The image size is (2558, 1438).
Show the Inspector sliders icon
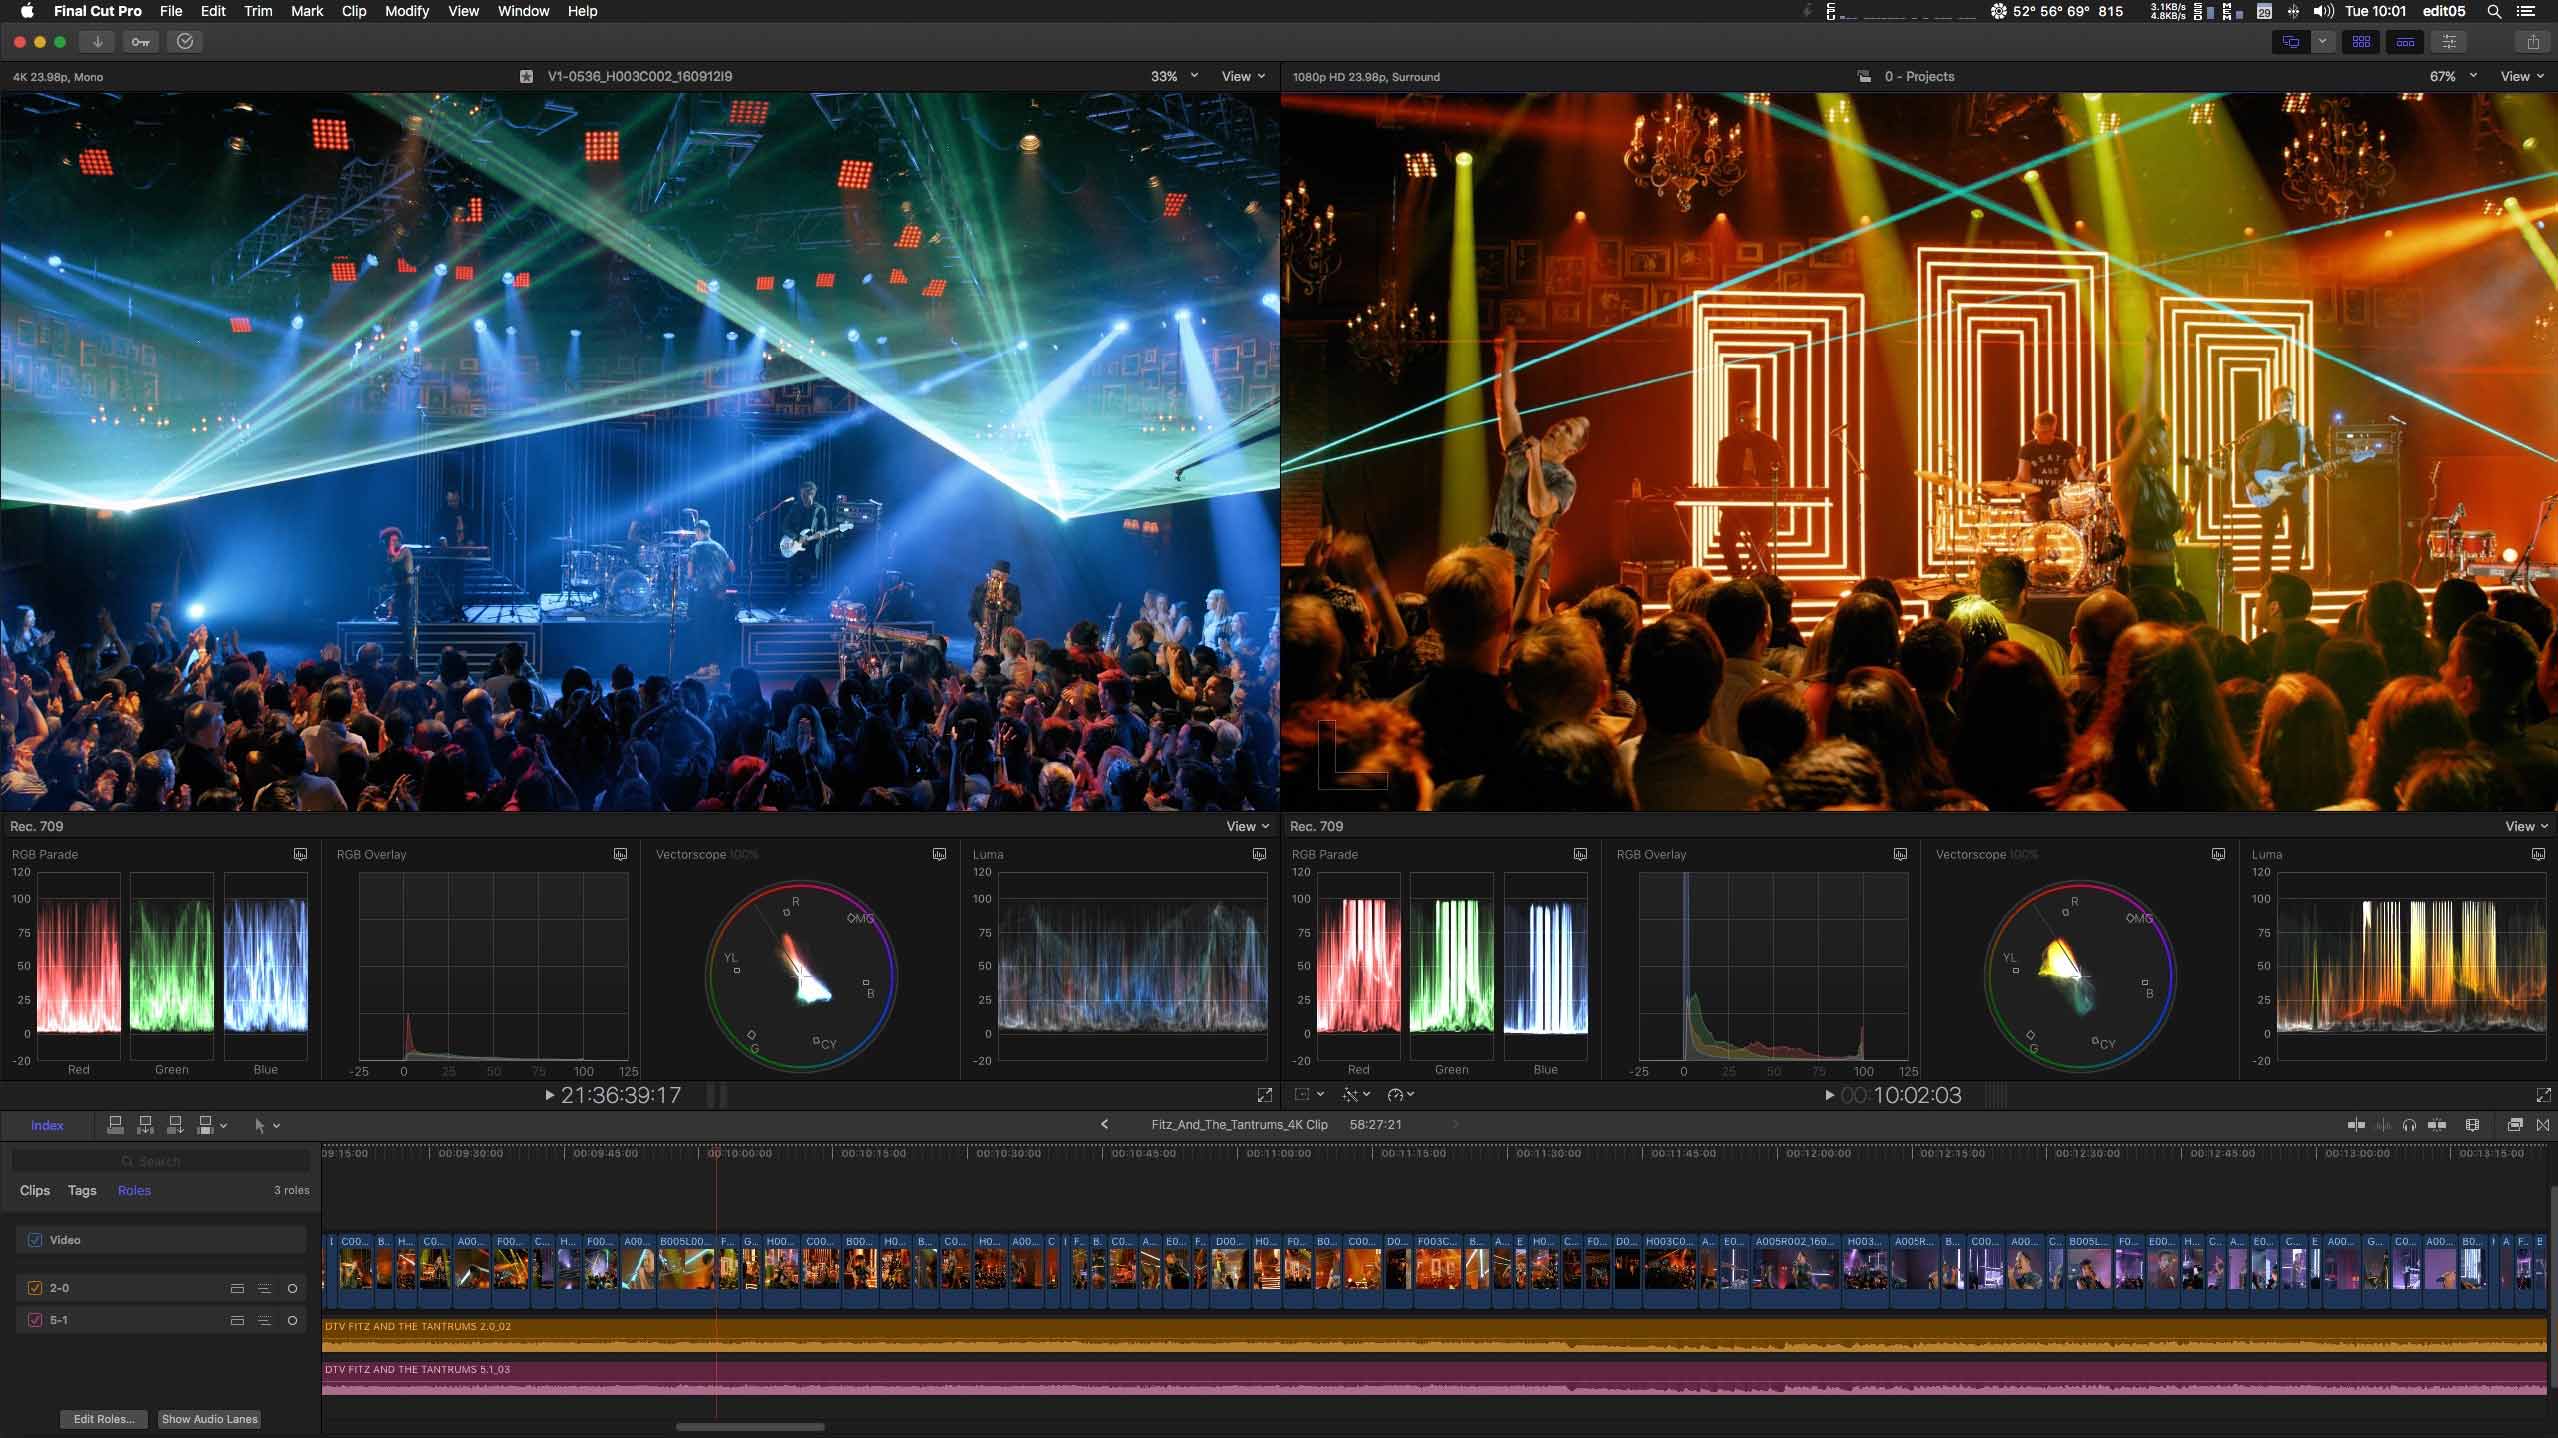[2449, 41]
